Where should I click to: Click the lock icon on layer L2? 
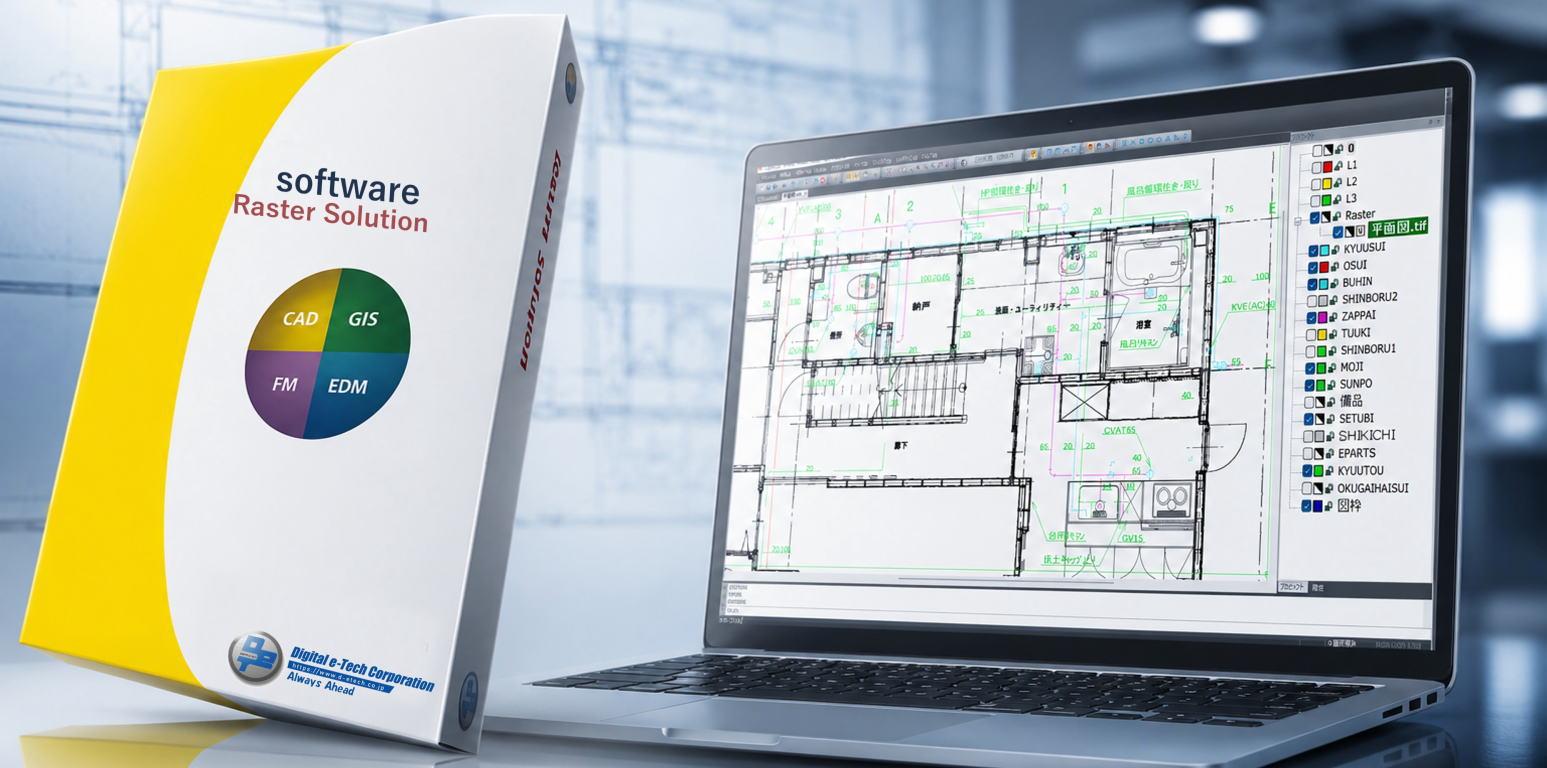click(1339, 183)
